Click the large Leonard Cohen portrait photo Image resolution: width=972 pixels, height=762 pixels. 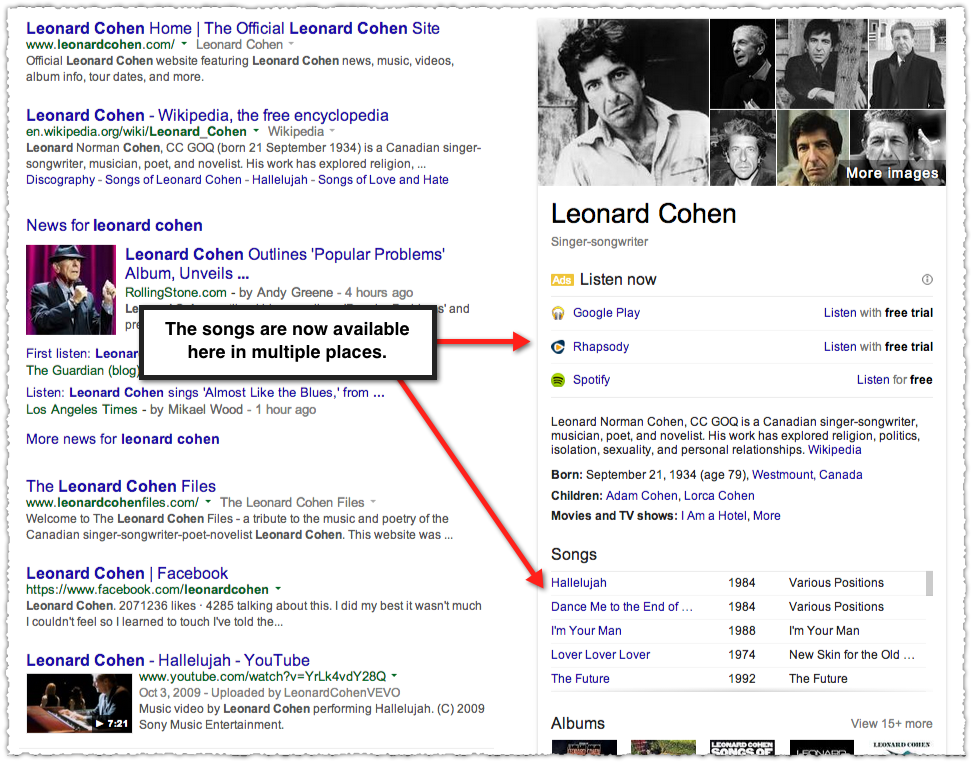point(623,102)
